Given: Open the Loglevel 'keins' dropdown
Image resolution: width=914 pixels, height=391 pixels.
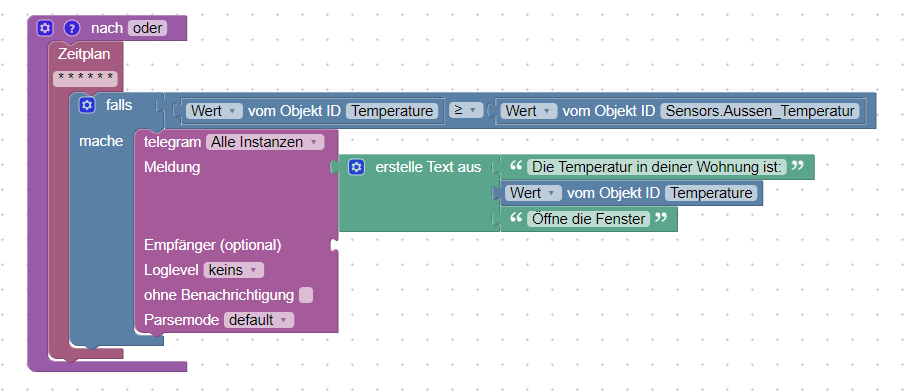Looking at the screenshot, I should (x=234, y=270).
